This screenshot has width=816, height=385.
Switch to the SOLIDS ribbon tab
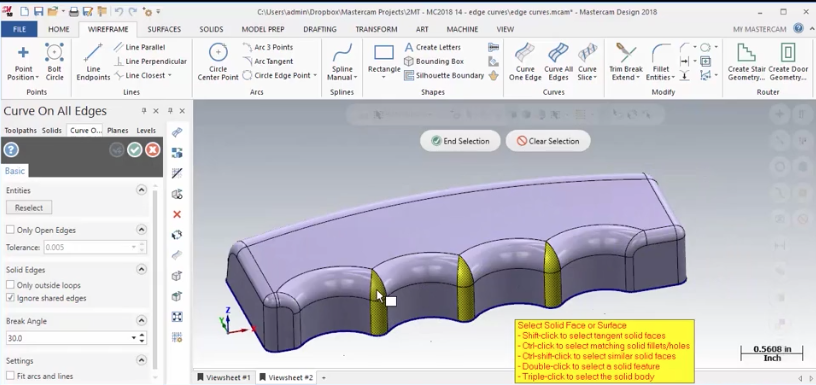(211, 29)
